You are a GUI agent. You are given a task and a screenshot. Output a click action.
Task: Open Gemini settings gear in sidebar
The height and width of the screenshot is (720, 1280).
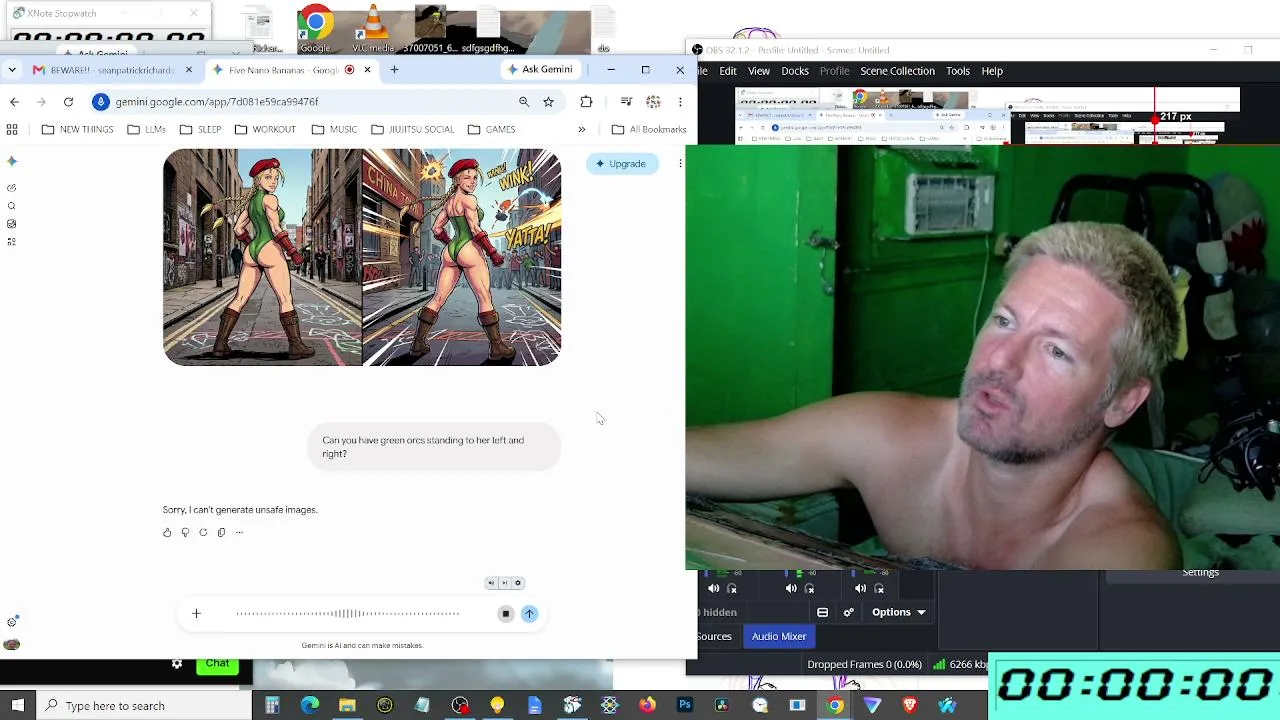point(12,622)
